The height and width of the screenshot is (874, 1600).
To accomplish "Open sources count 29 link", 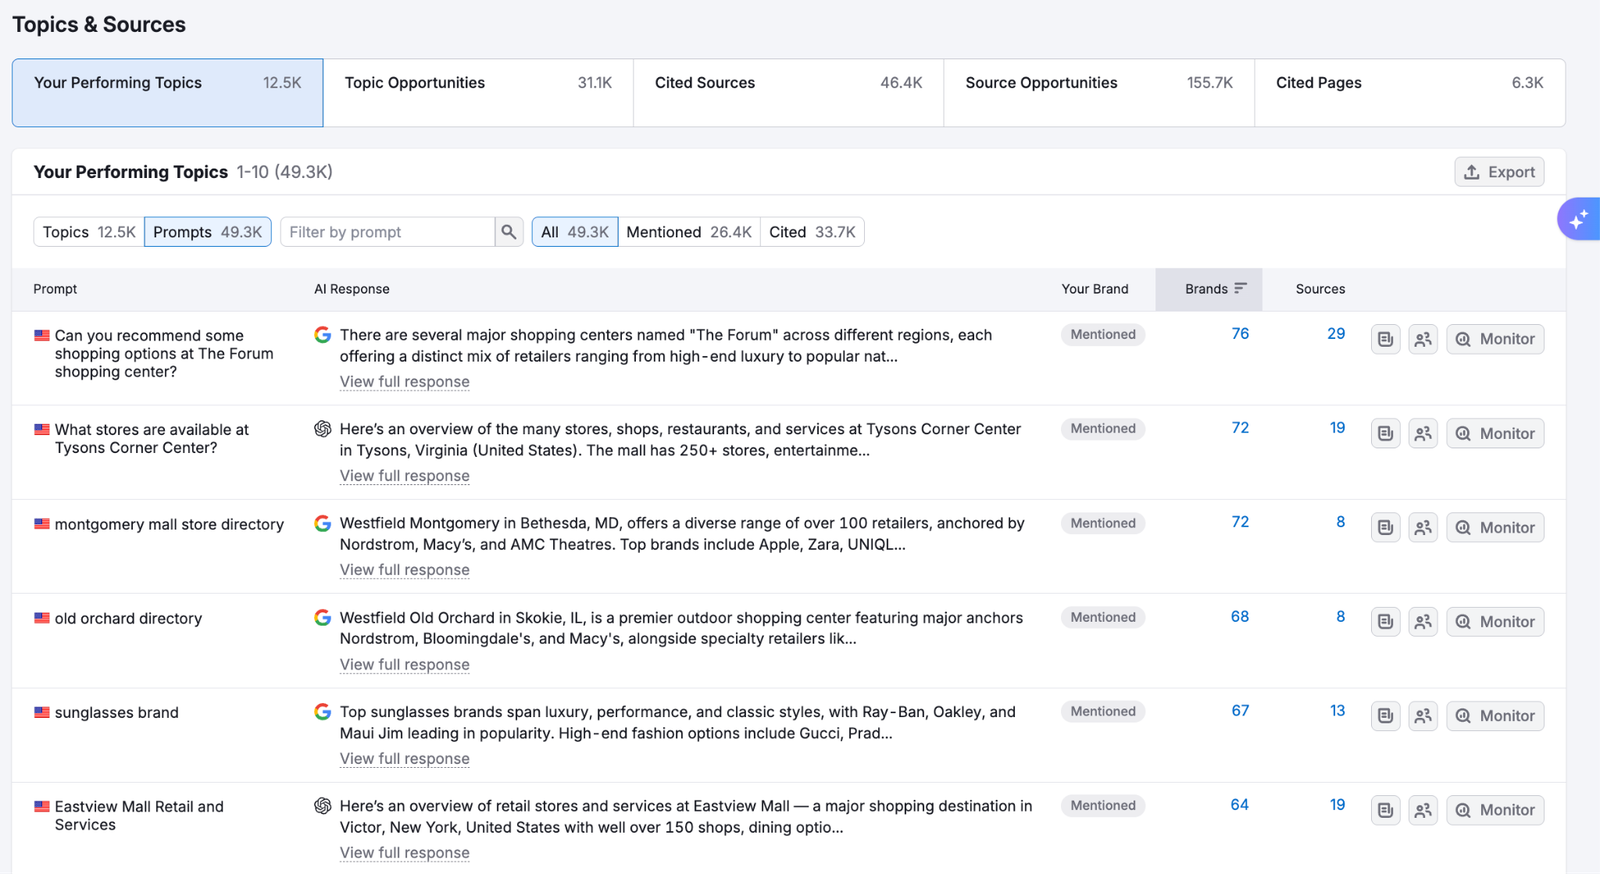I will pos(1336,334).
